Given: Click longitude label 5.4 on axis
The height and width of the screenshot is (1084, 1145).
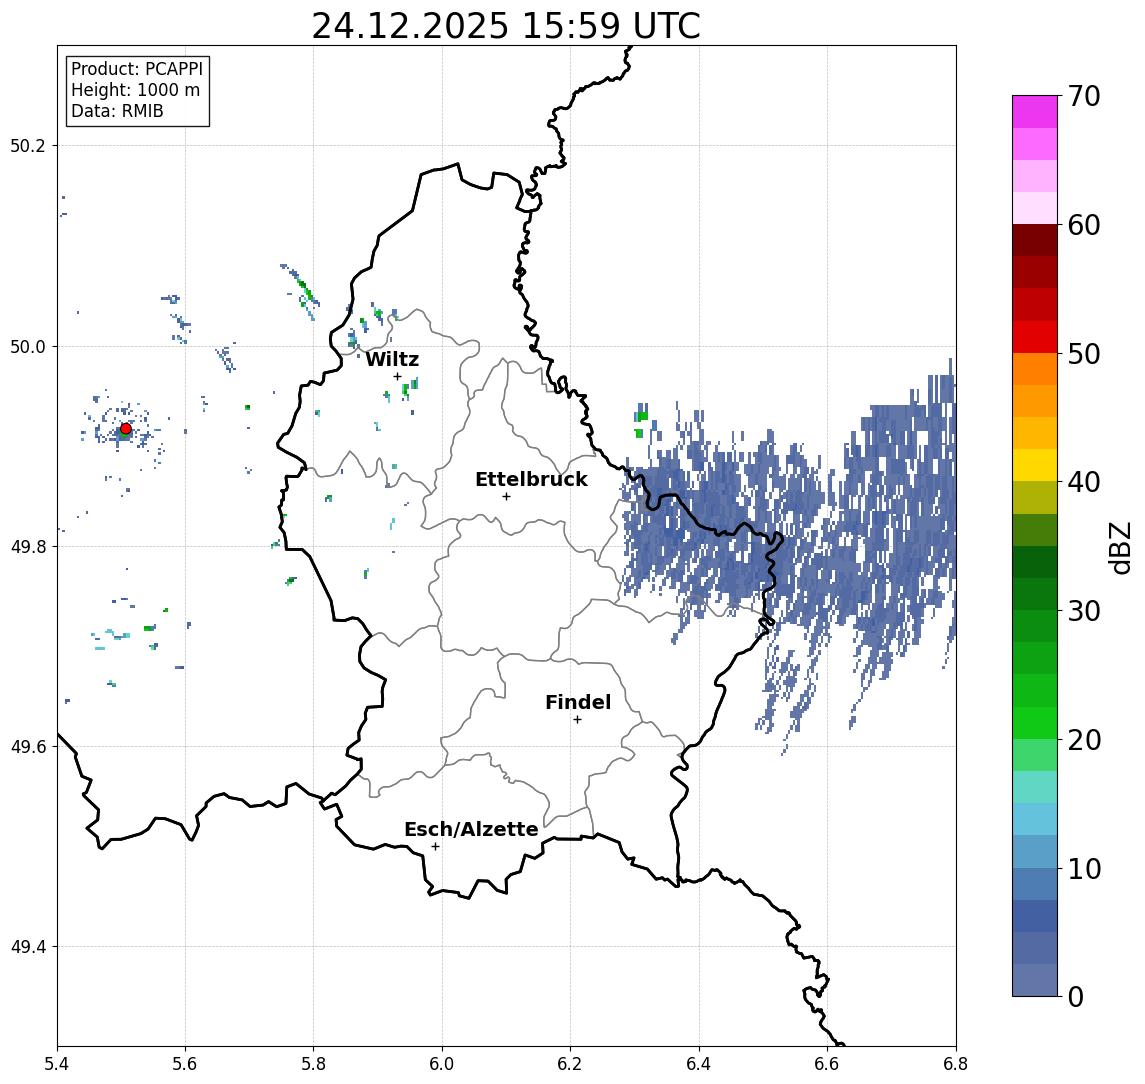Looking at the screenshot, I should coord(57,1064).
